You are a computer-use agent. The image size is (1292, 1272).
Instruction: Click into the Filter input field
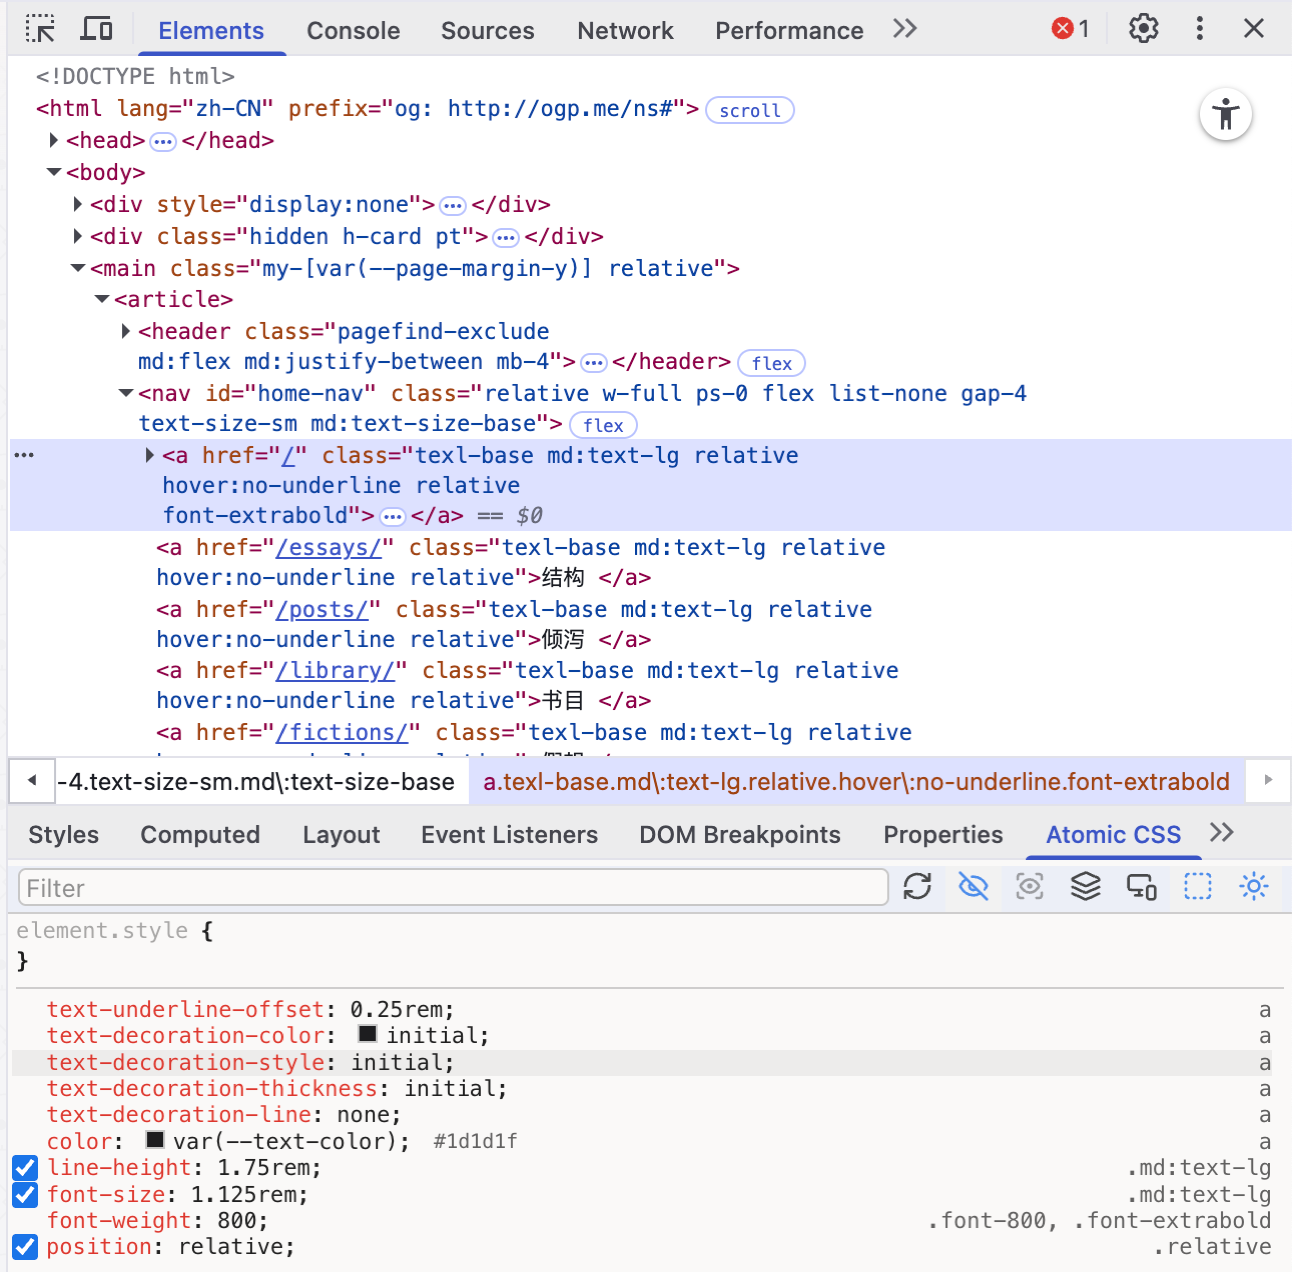[453, 888]
